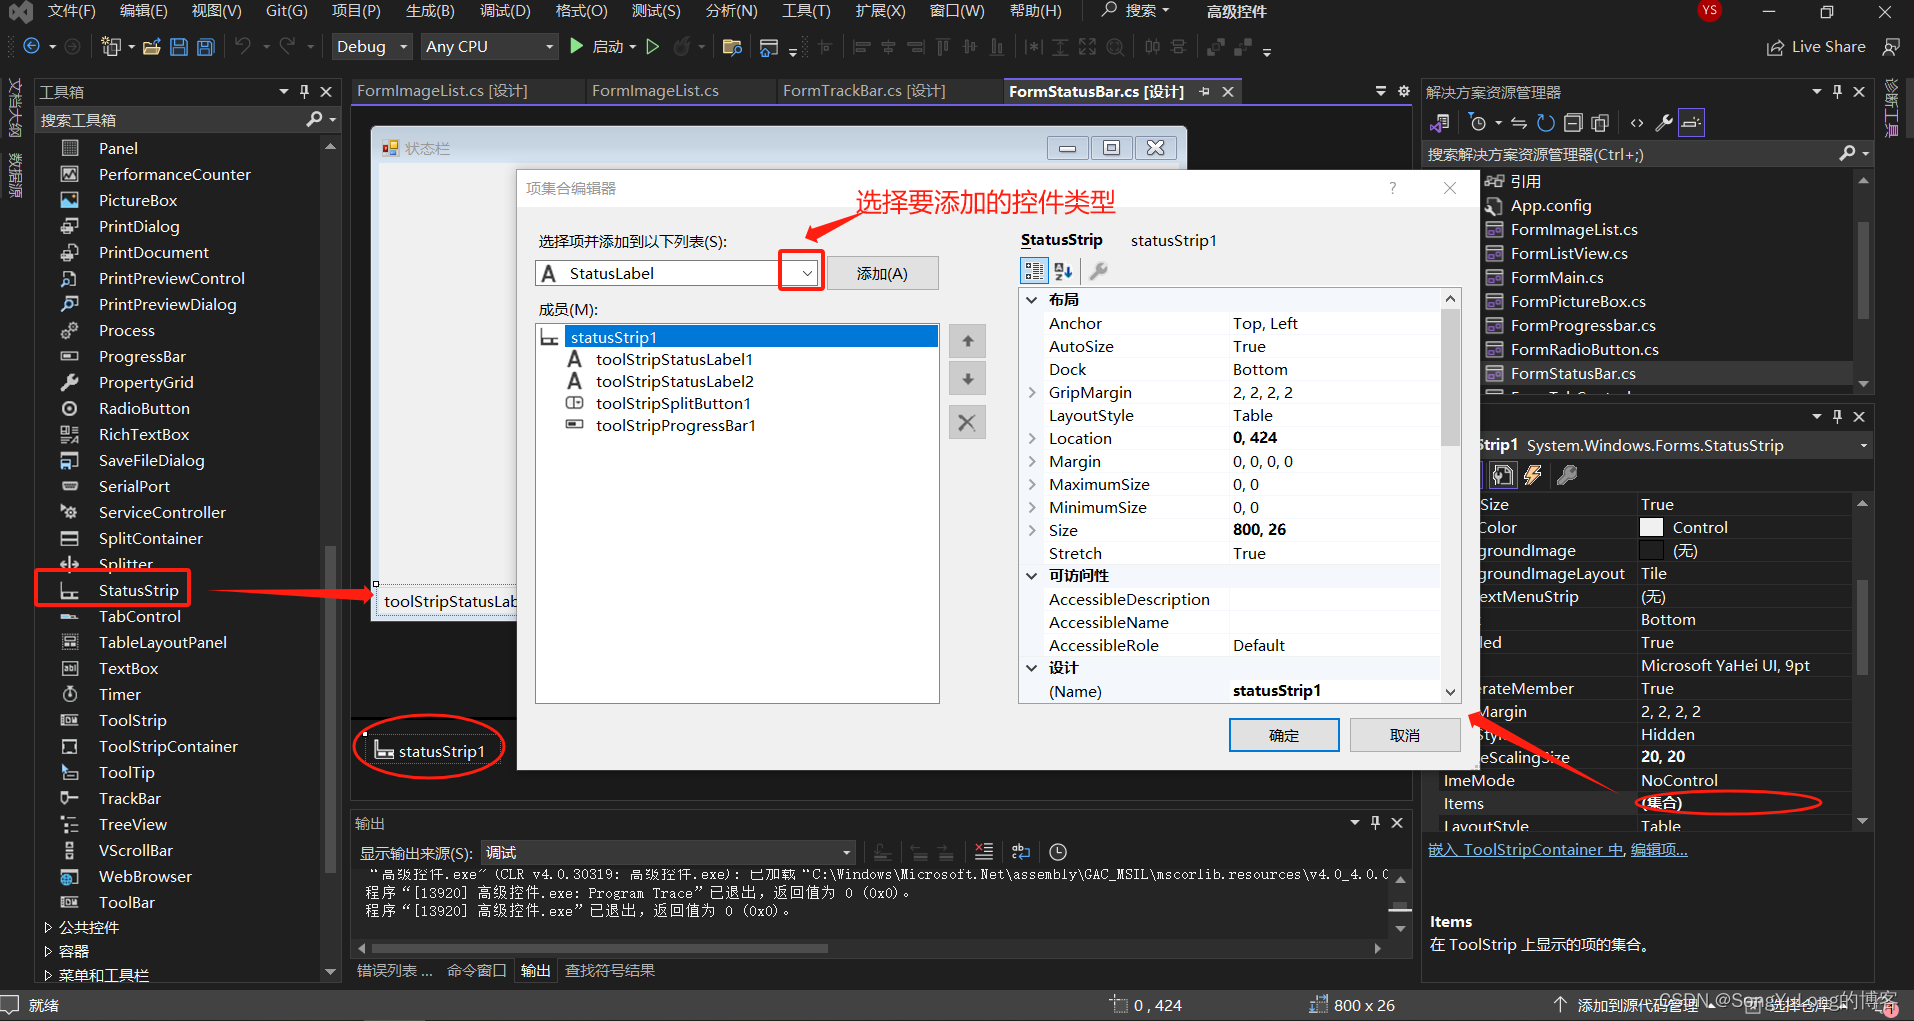
Task: Click the Categorized view icon in collection editor
Action: click(1034, 271)
